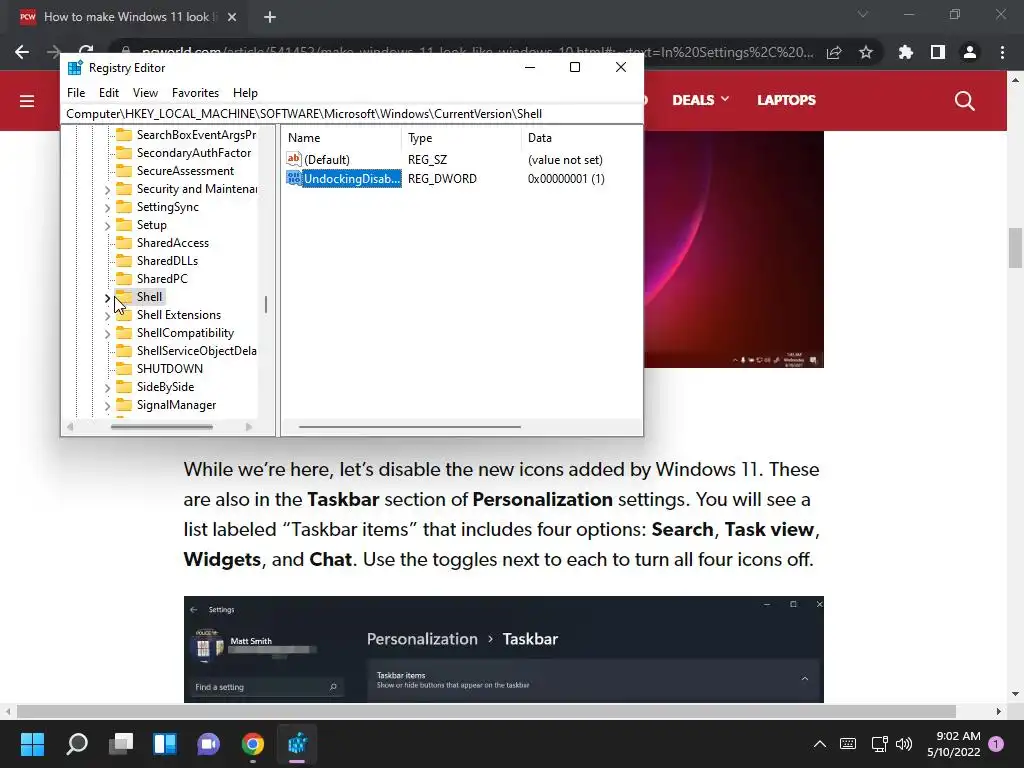The image size is (1024, 768).
Task: Click the Personalization Taskbar settings screenshot
Action: pyautogui.click(x=504, y=649)
